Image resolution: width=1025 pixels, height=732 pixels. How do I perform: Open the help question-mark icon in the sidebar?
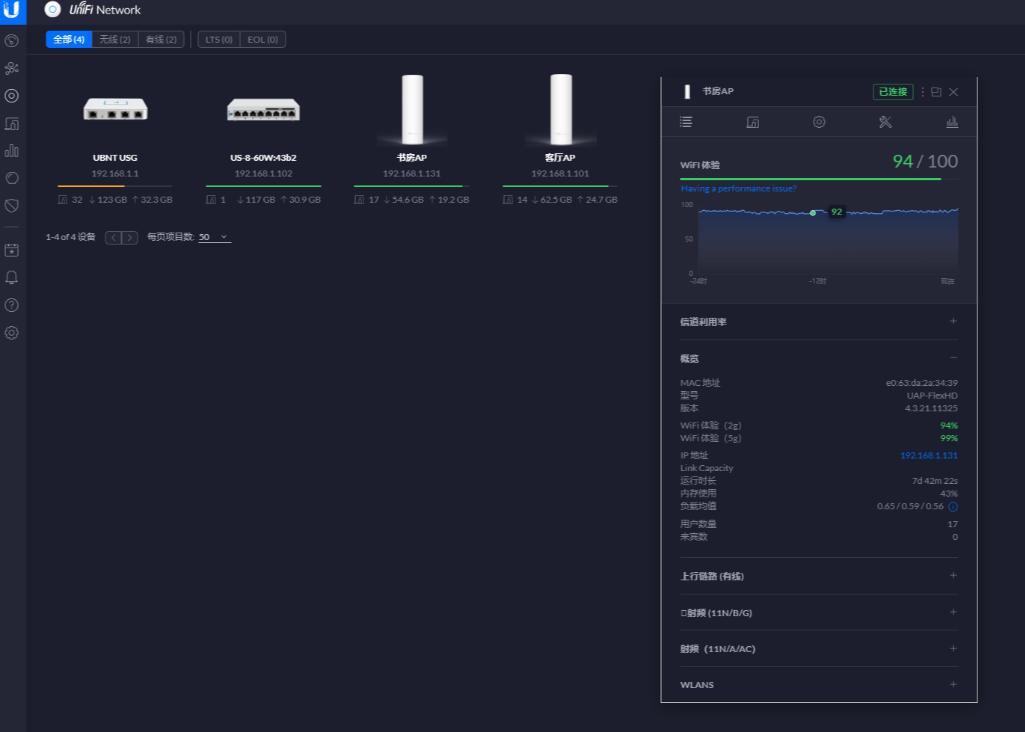[13, 306]
